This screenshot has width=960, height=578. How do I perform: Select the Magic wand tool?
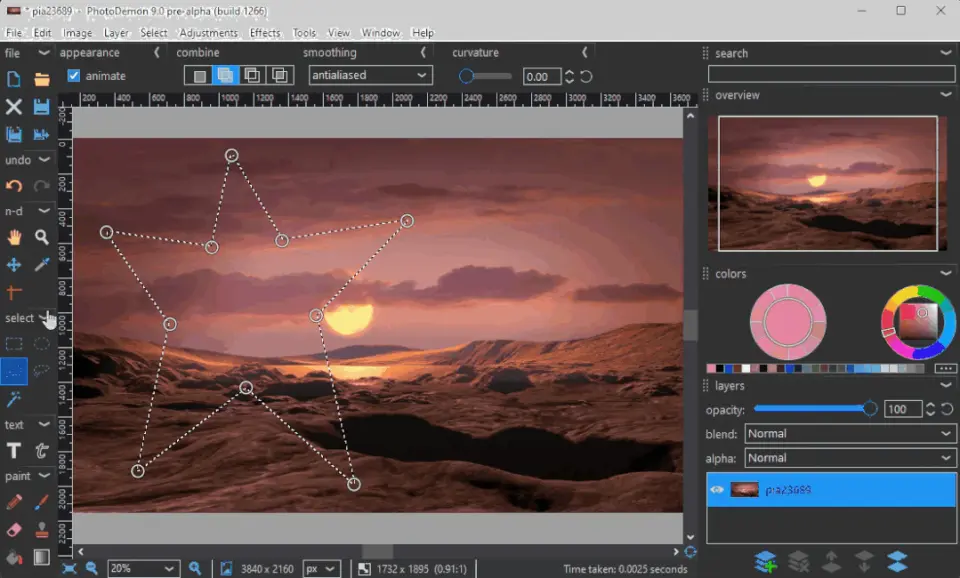(13, 399)
